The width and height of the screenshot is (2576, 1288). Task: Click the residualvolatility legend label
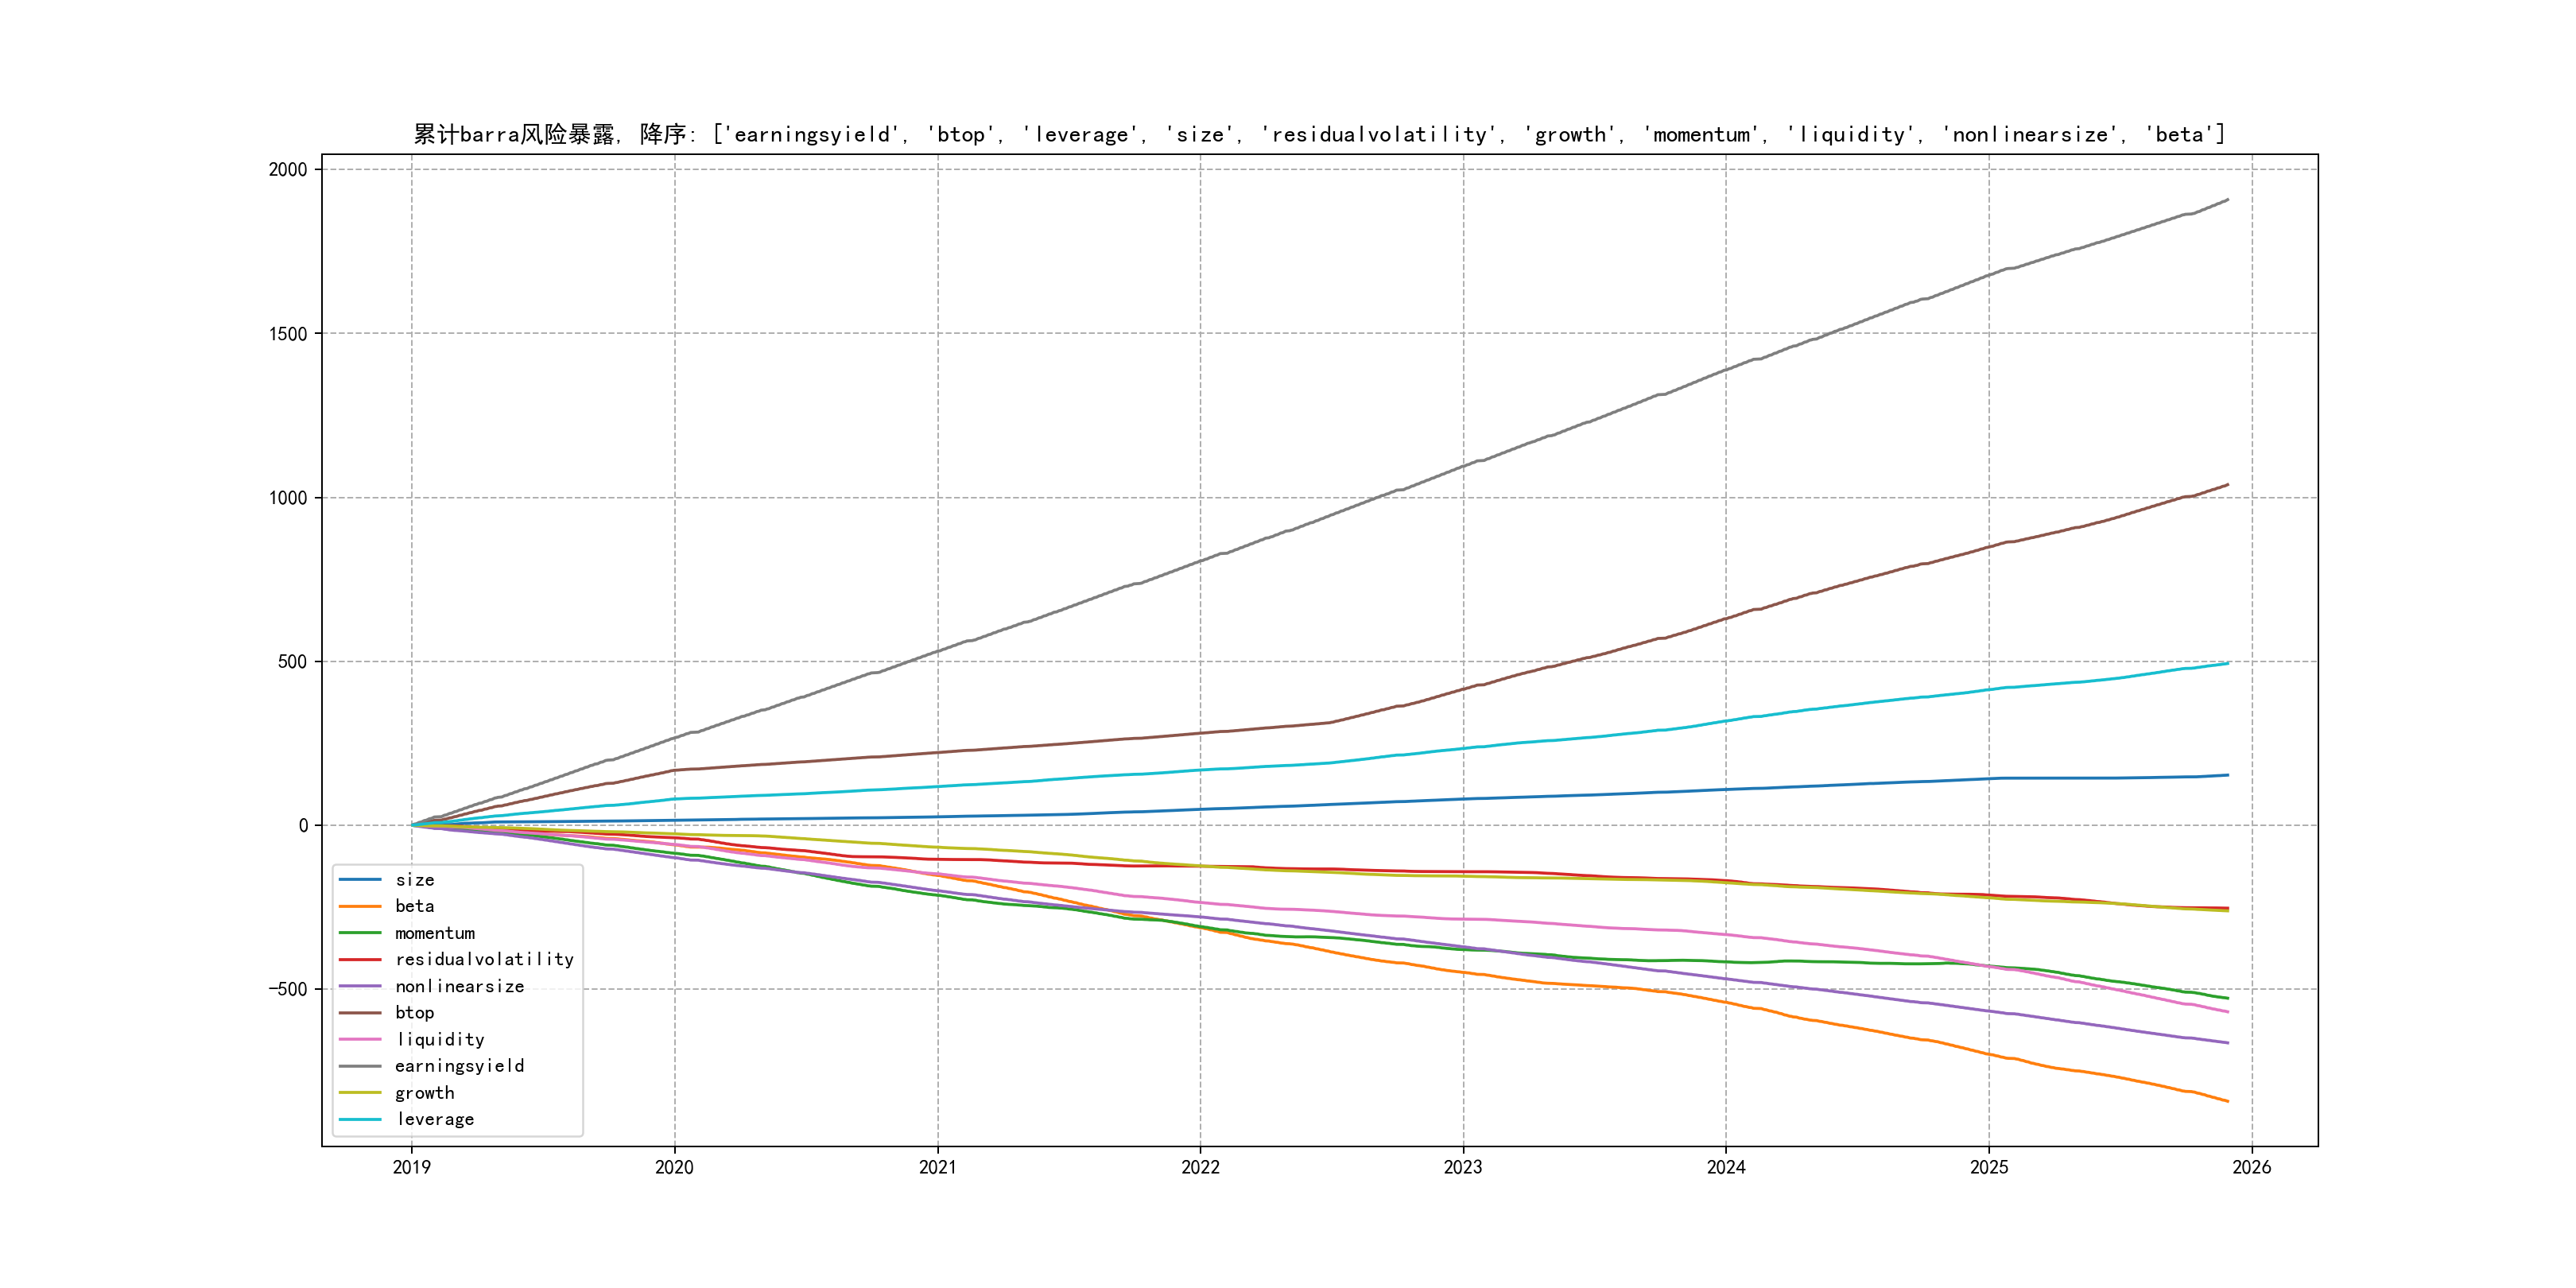point(484,959)
